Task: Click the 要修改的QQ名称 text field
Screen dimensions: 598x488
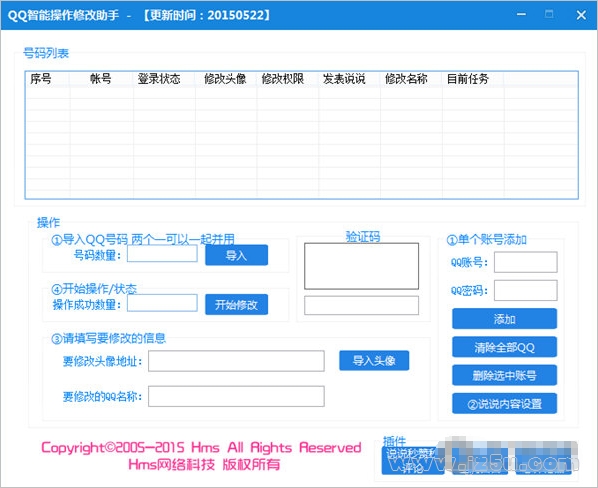Action: [x=236, y=396]
